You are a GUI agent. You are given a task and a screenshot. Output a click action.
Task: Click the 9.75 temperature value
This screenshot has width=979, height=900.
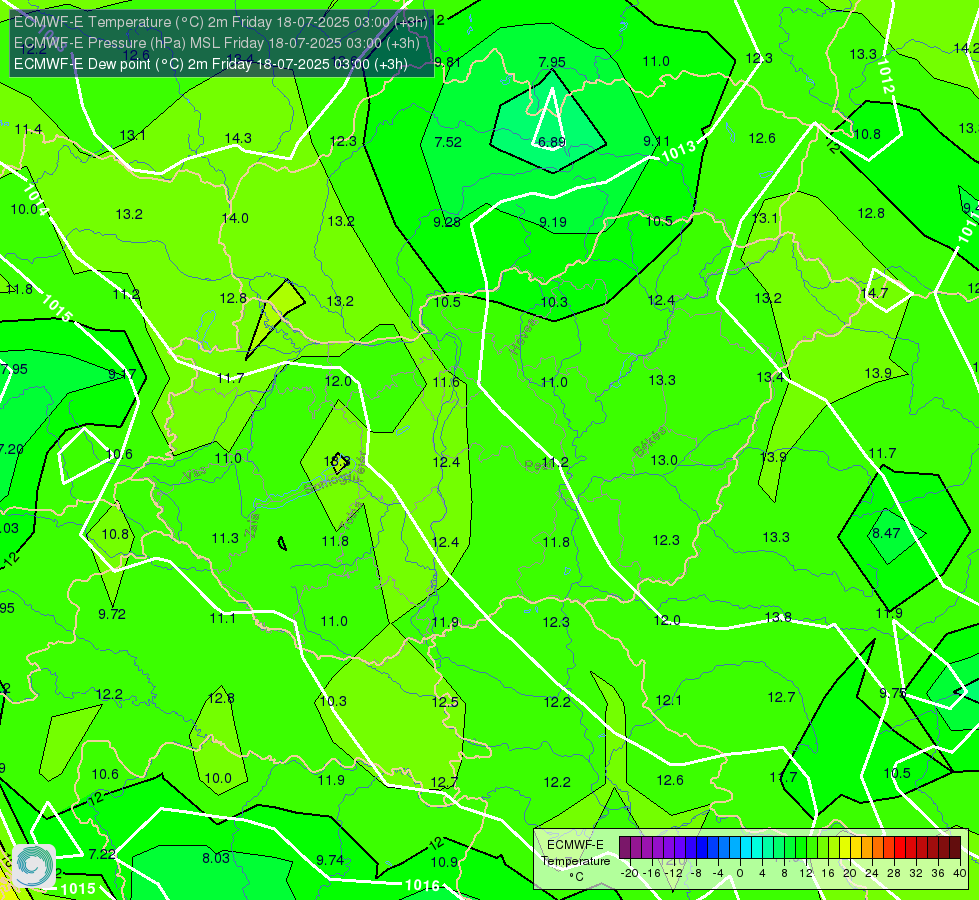tap(893, 693)
